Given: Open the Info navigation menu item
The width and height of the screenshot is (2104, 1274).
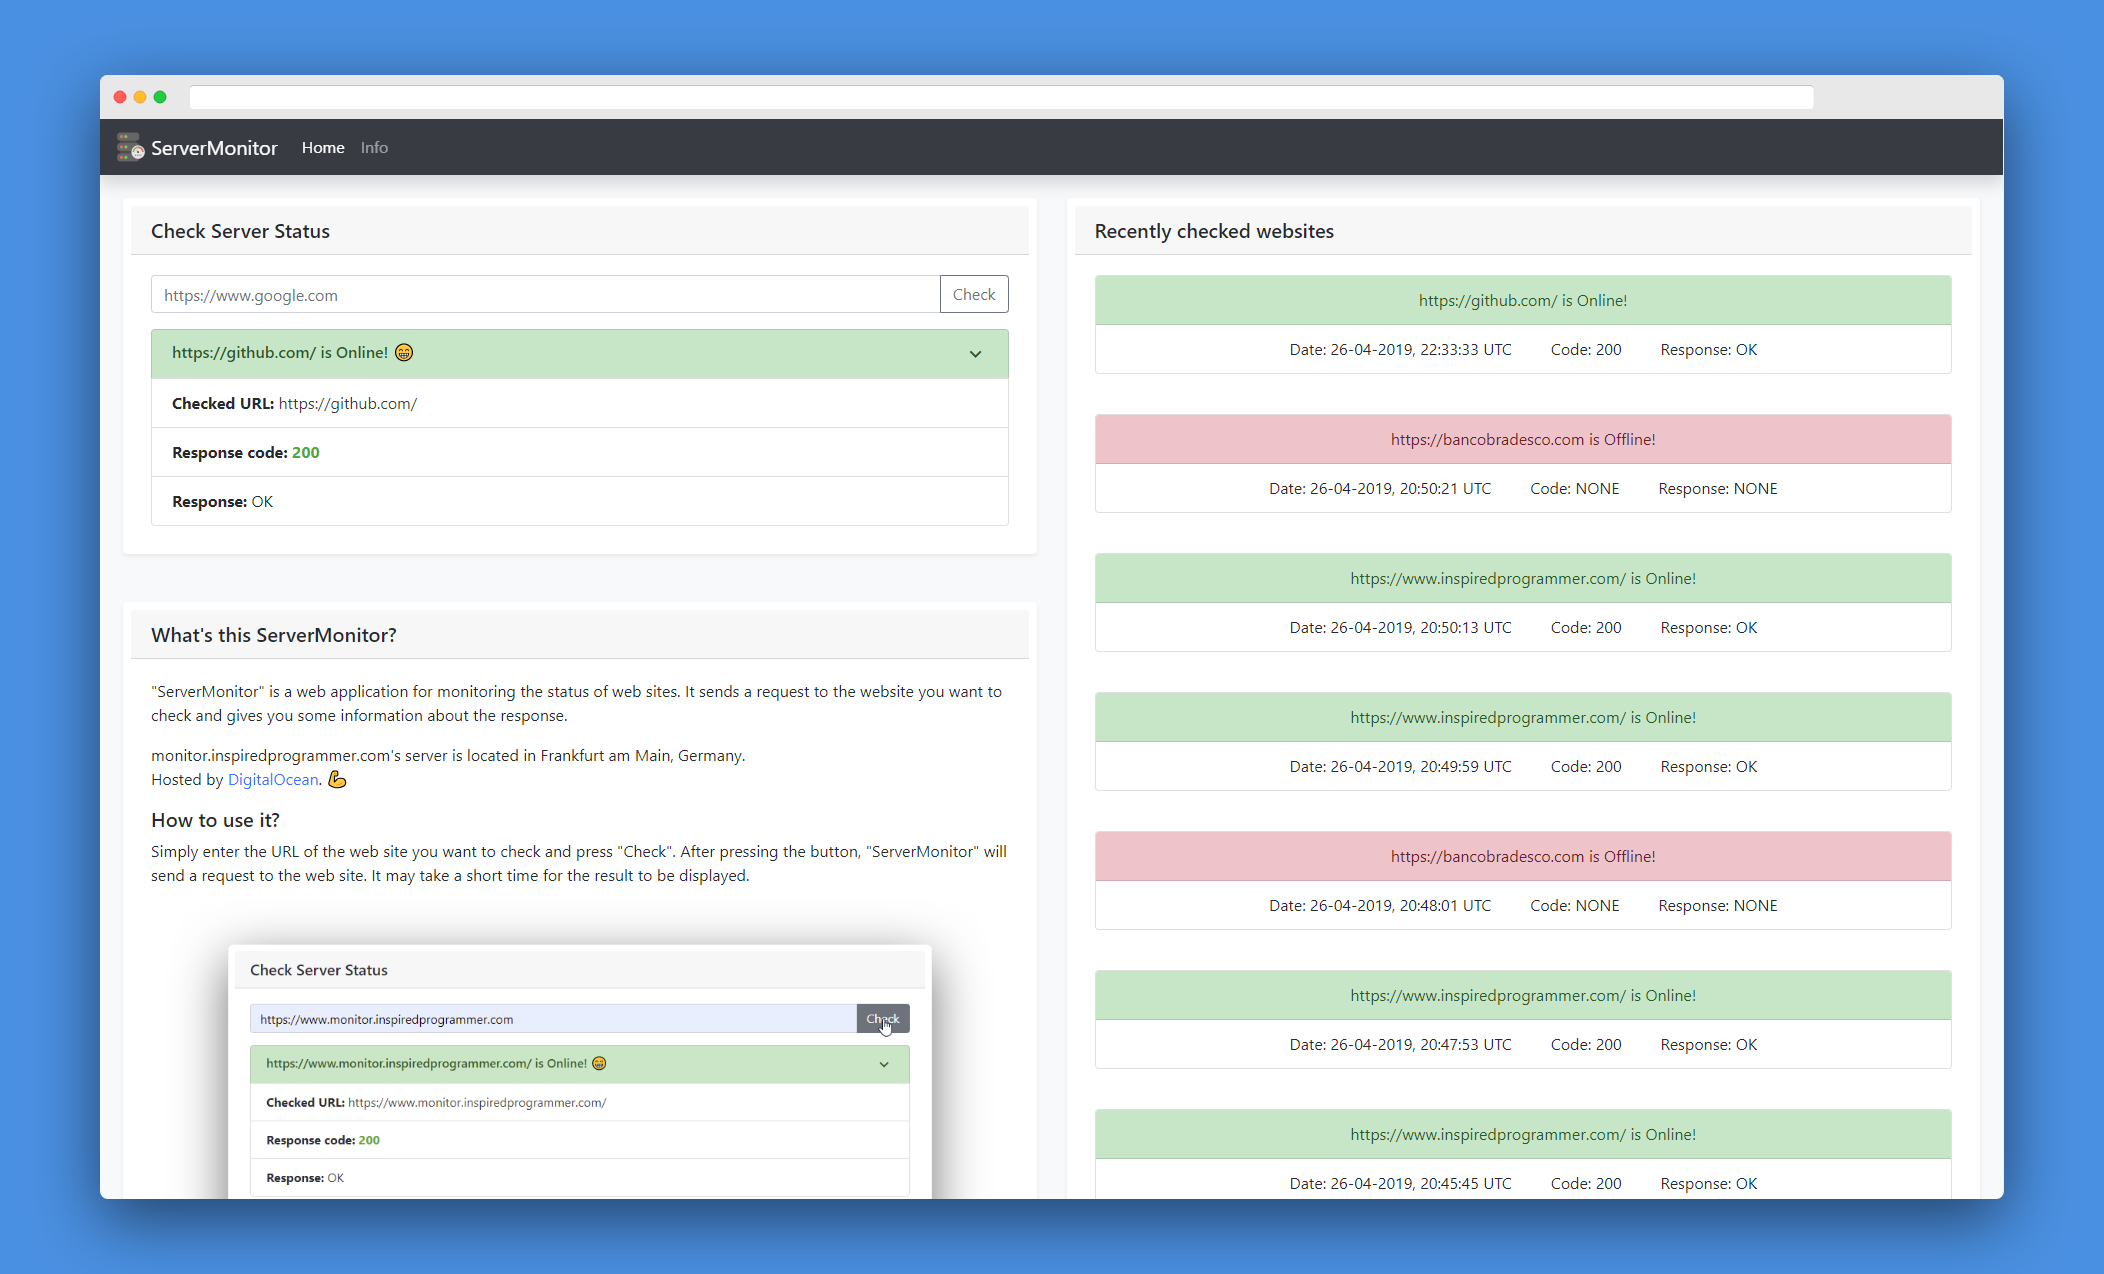Looking at the screenshot, I should point(373,146).
